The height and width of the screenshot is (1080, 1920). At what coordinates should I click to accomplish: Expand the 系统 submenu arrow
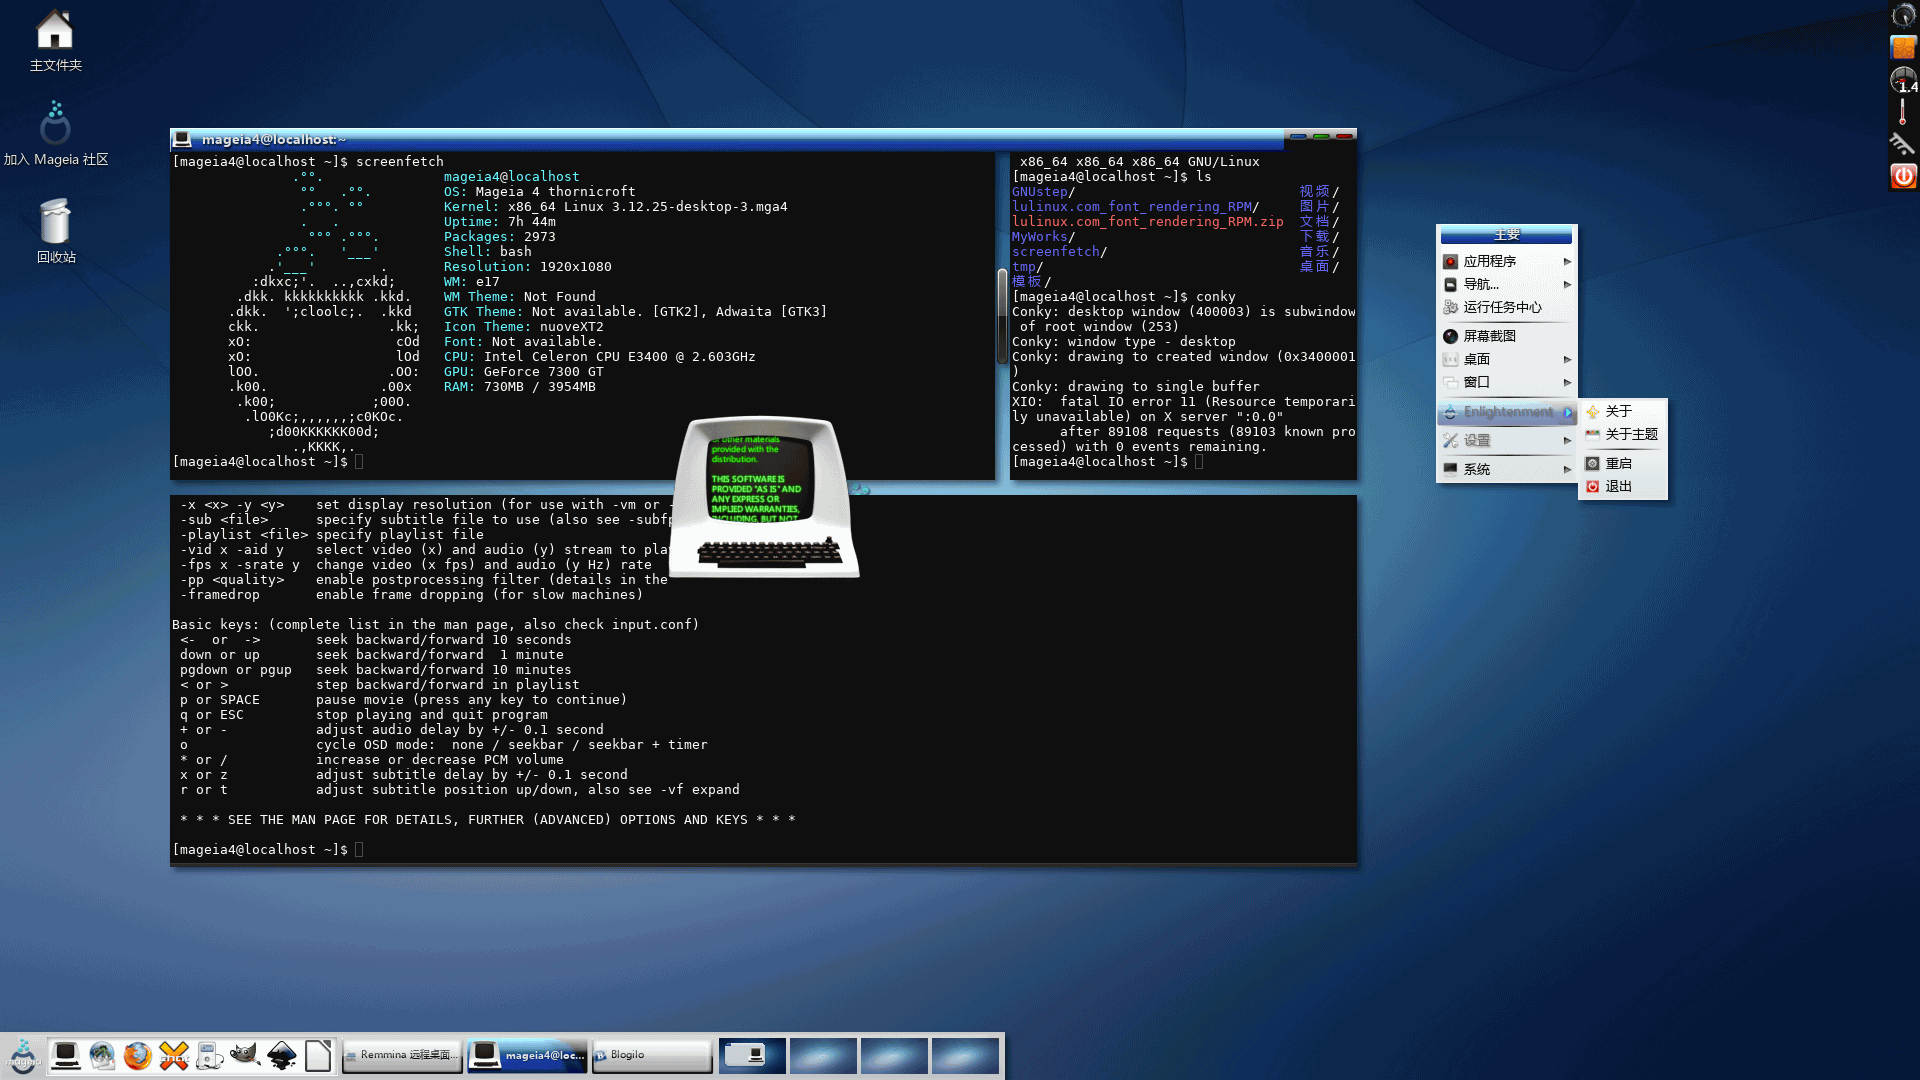click(1567, 469)
